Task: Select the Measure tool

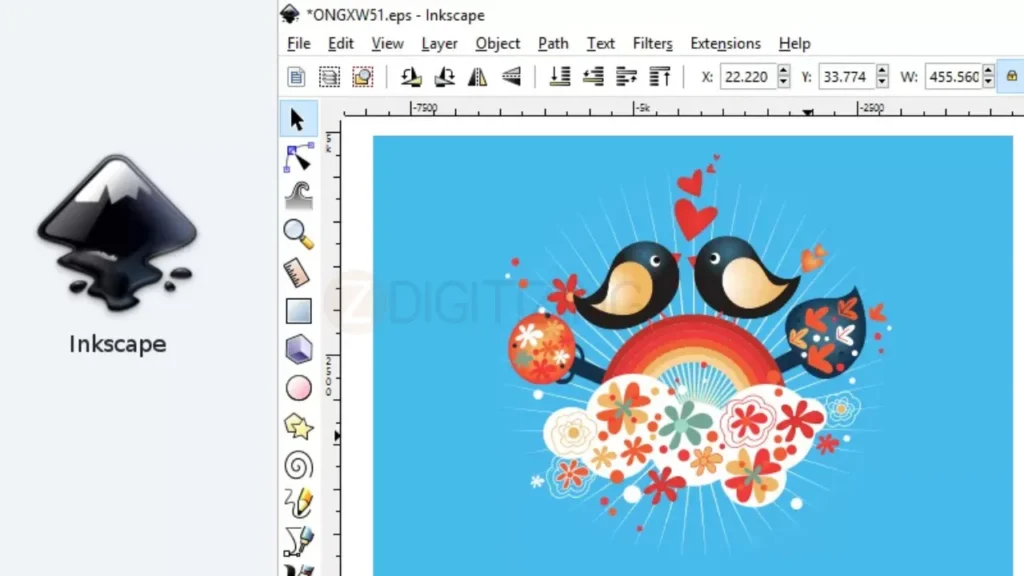Action: pyautogui.click(x=297, y=271)
